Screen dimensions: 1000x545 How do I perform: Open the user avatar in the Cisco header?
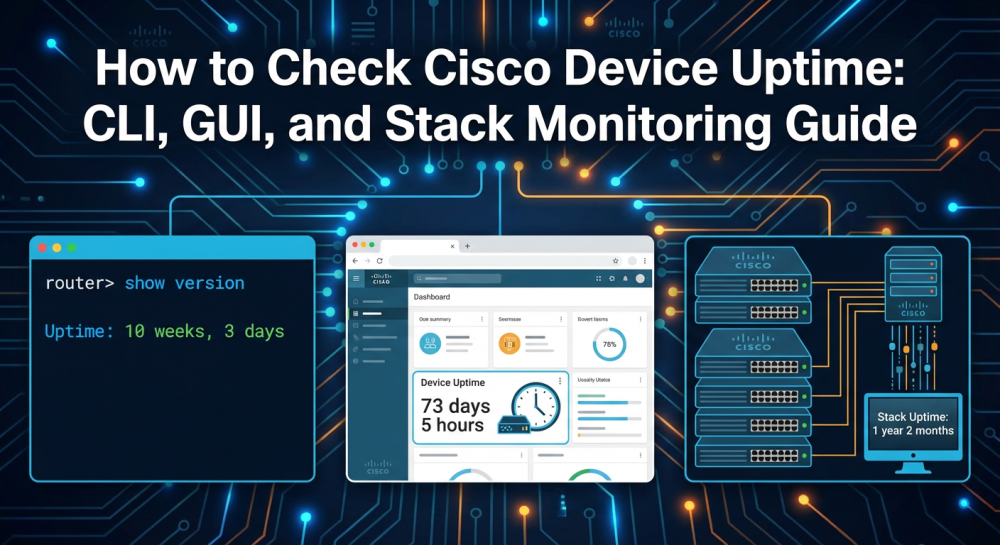[640, 279]
